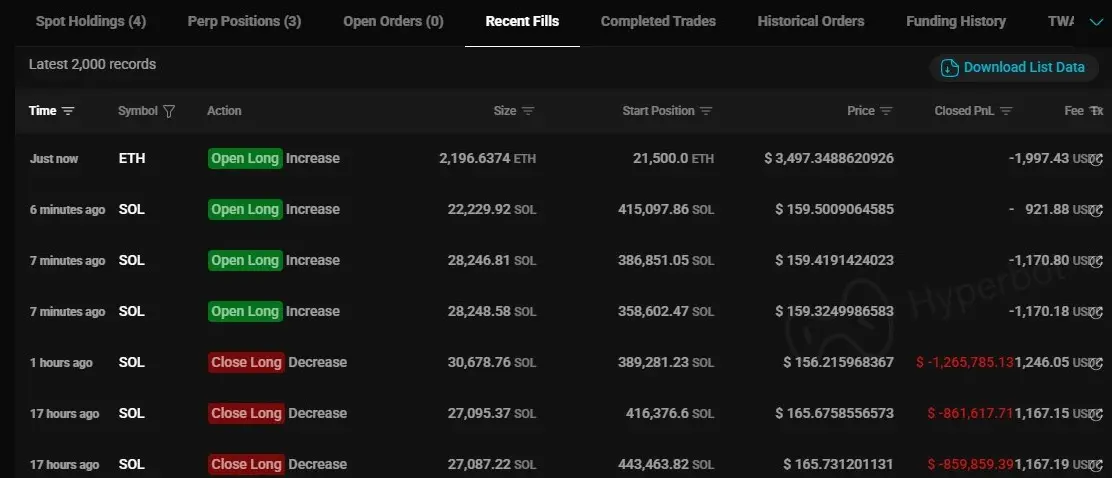Click the price $ 159.5009064585
Screen dimensions: 1112x478
pos(835,209)
